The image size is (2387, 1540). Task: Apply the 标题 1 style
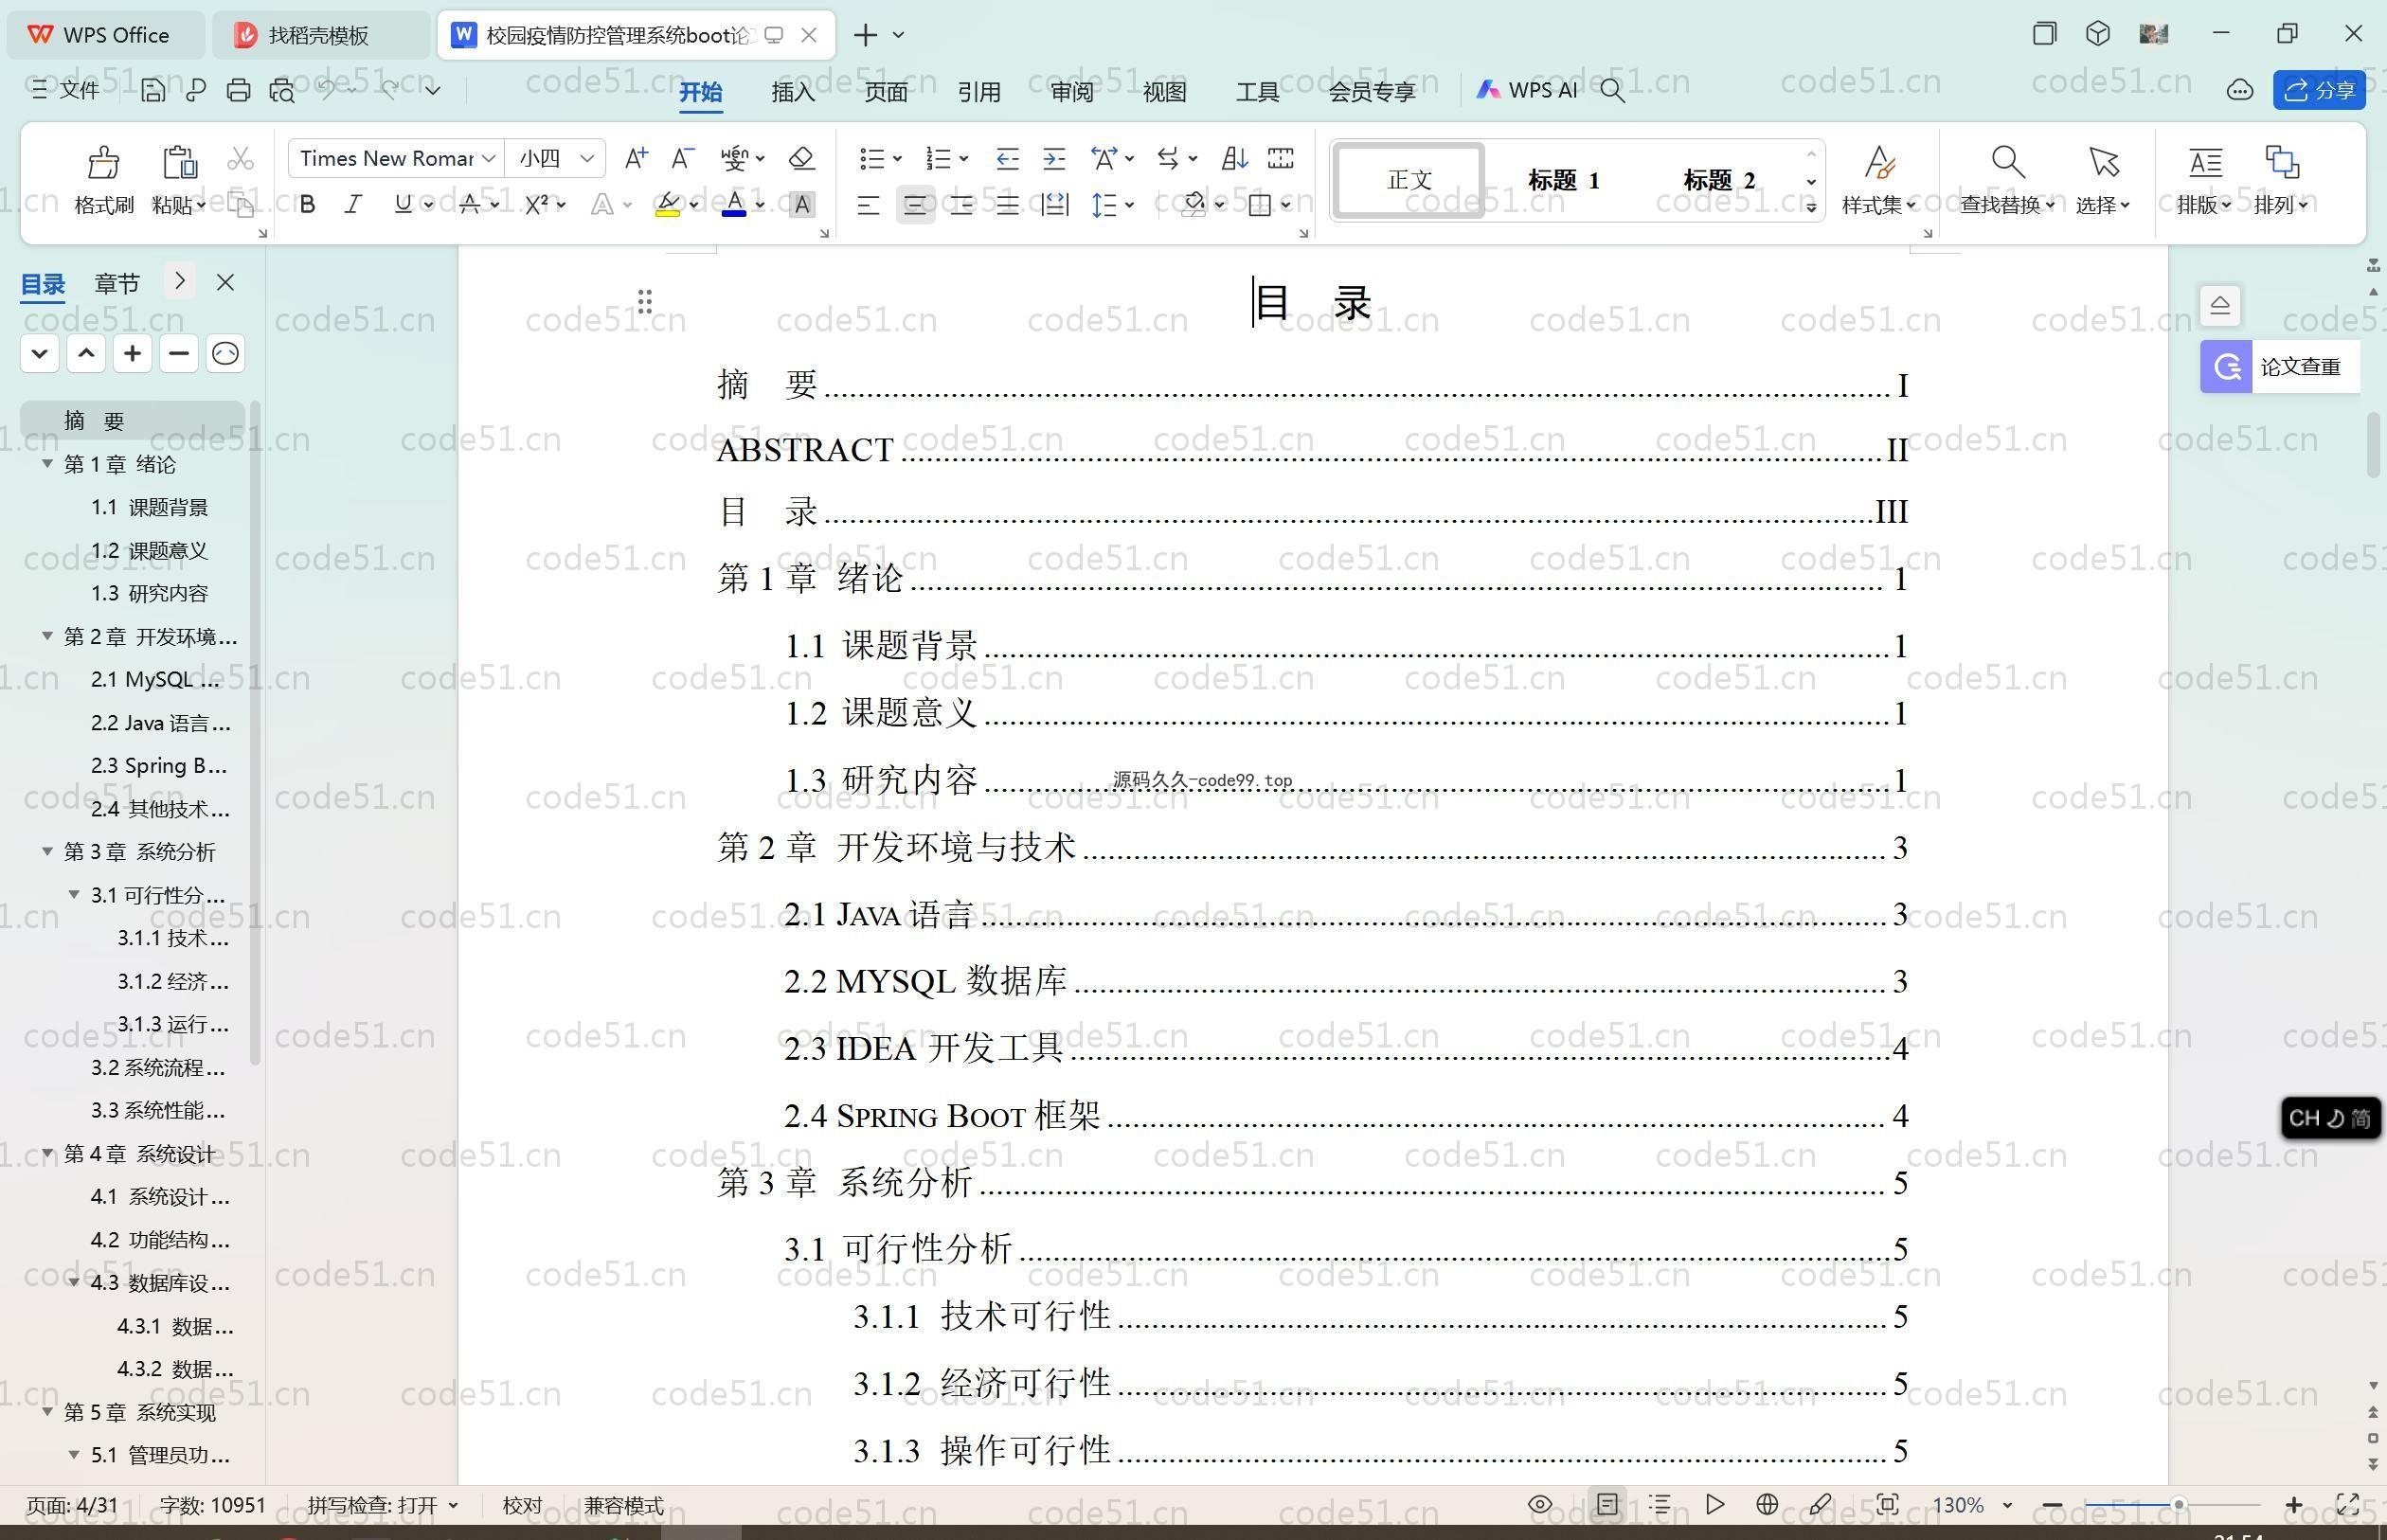1562,180
